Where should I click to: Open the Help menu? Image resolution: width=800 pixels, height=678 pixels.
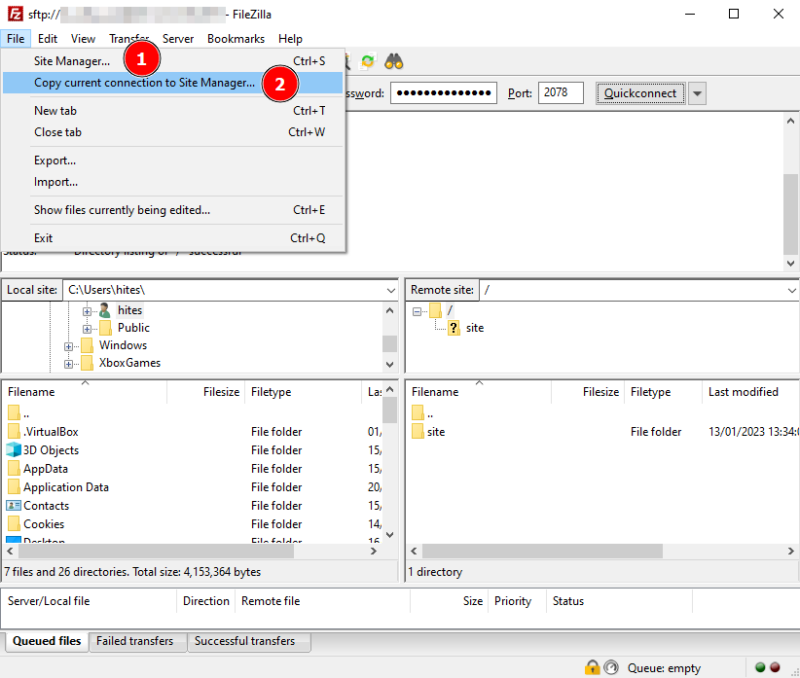290,39
